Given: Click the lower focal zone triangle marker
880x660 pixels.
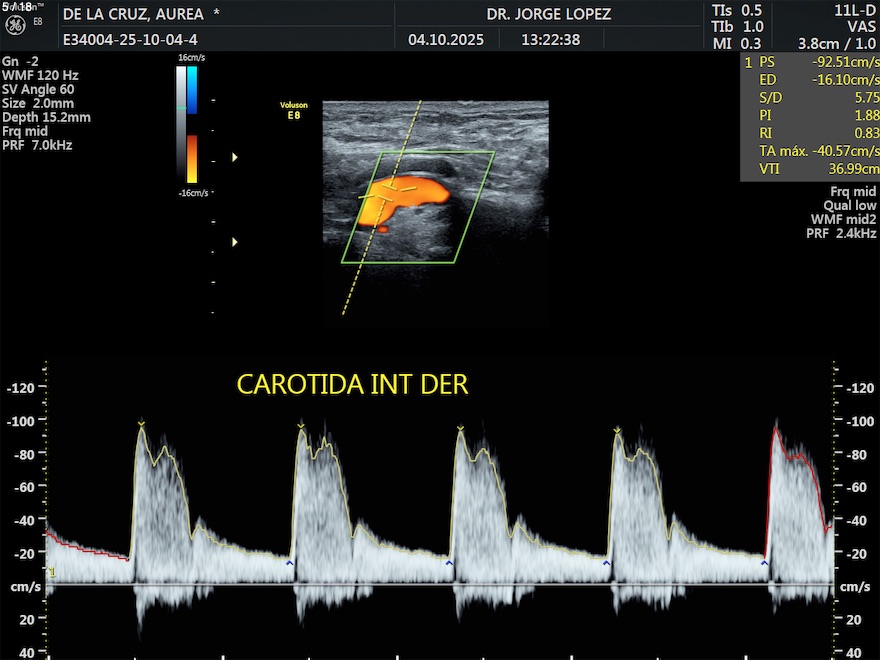Looking at the screenshot, I should 235,242.
